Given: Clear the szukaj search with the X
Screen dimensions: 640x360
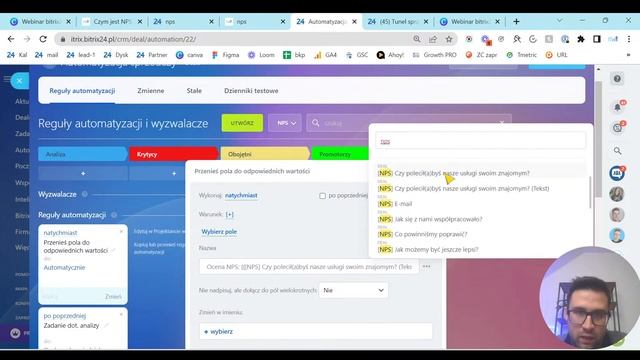Looking at the screenshot, I should pos(502,122).
